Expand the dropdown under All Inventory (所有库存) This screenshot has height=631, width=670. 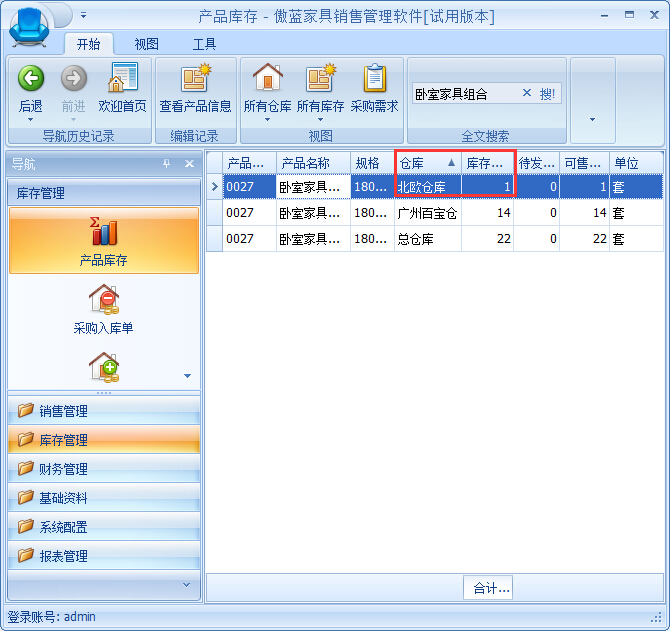[320, 120]
